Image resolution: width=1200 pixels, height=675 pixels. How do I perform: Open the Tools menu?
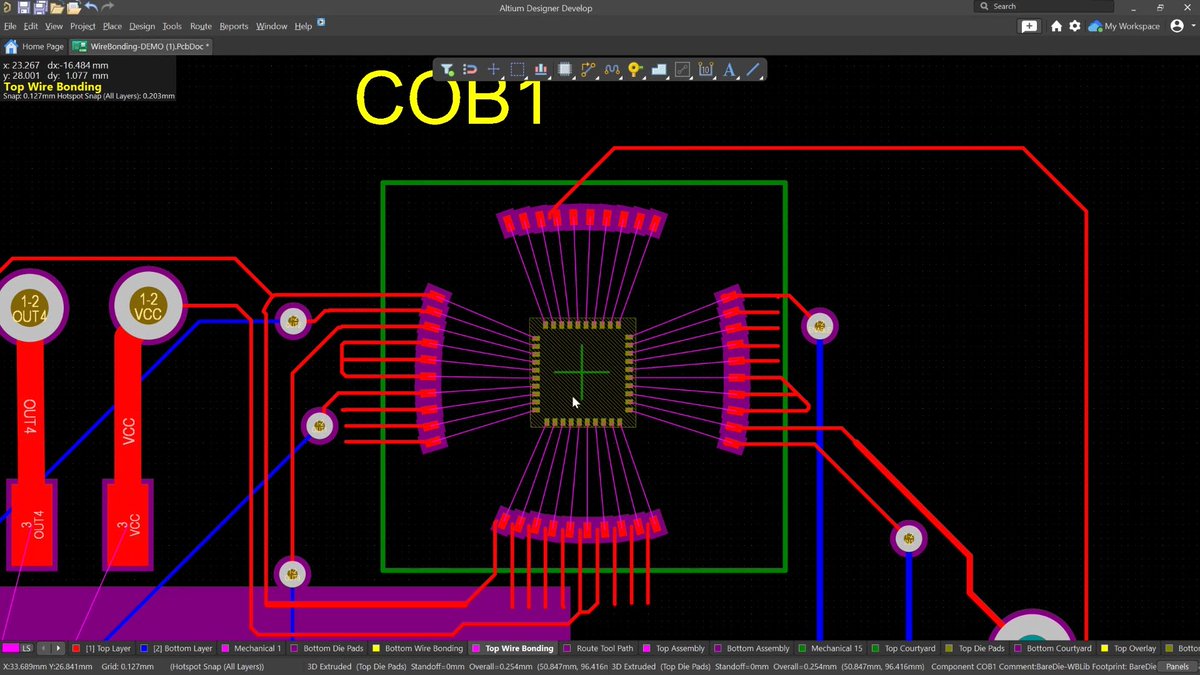pos(172,26)
